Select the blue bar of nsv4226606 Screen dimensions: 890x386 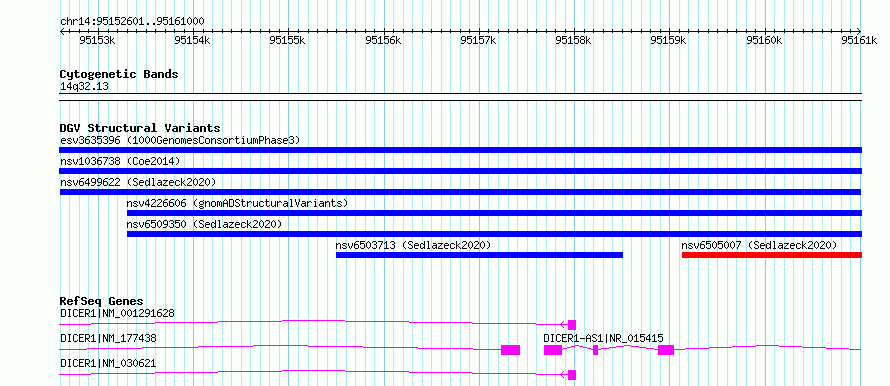coord(494,213)
